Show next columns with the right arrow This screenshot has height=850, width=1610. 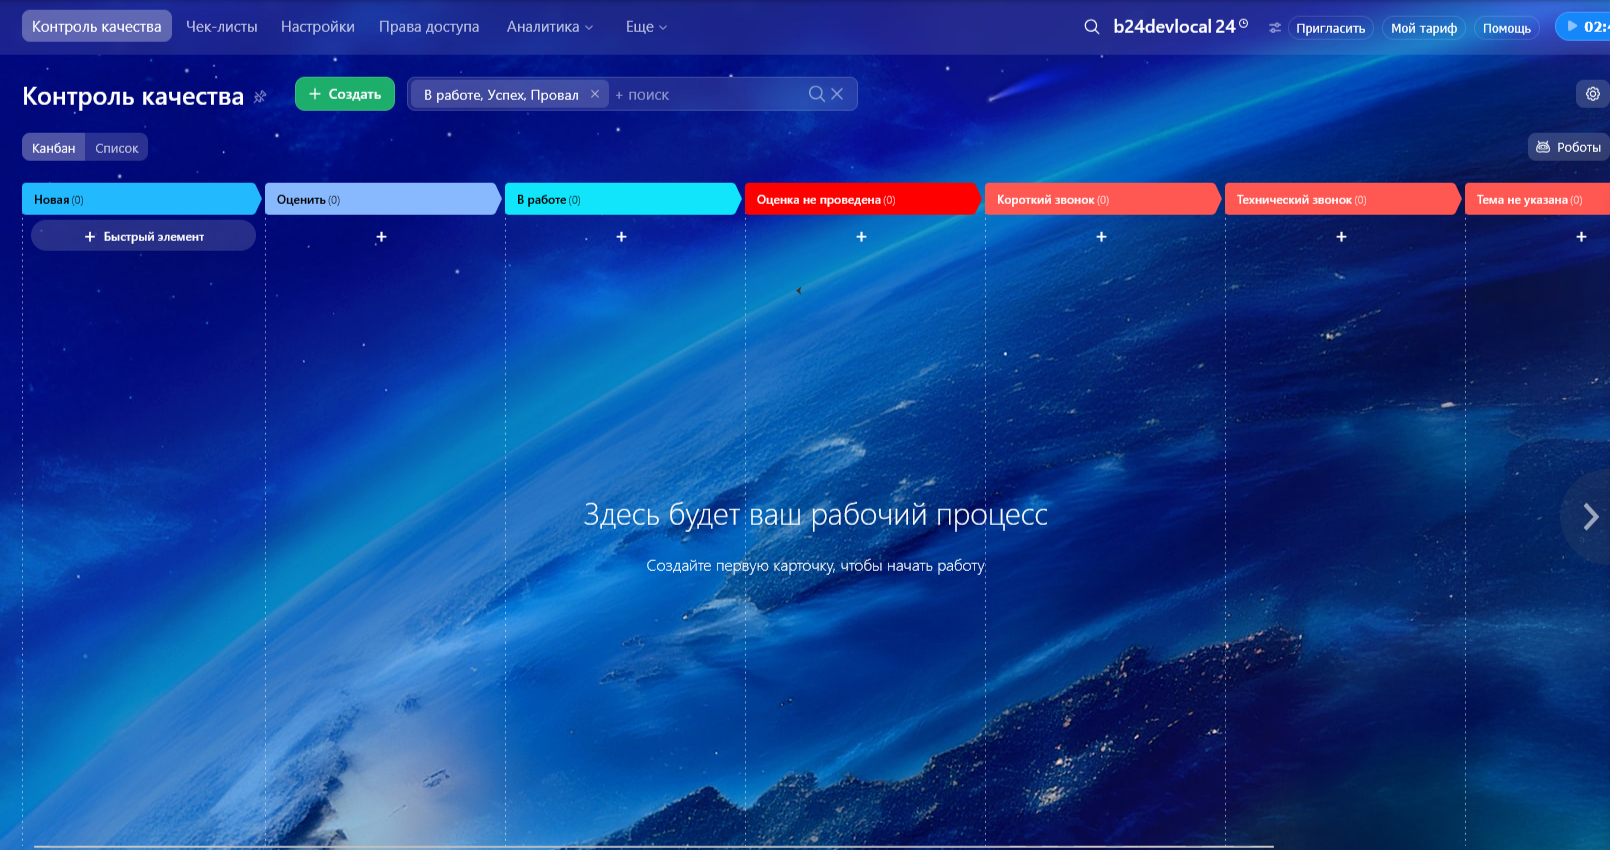(x=1590, y=516)
